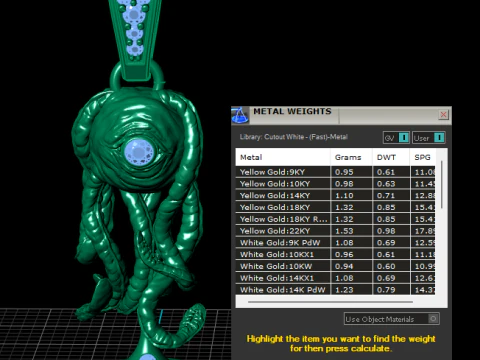480x360 pixels.
Task: Select the White Gold:14K PdW row
Action: point(335,289)
